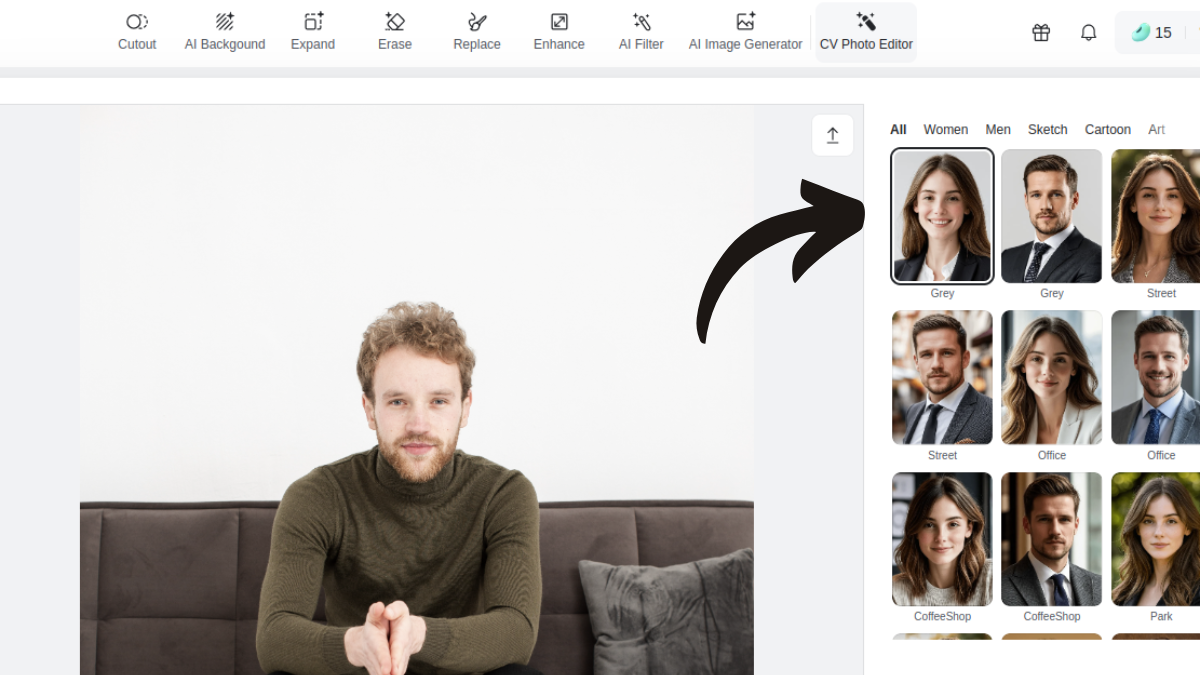
Task: Open the CV Photo Editor
Action: pyautogui.click(x=866, y=32)
